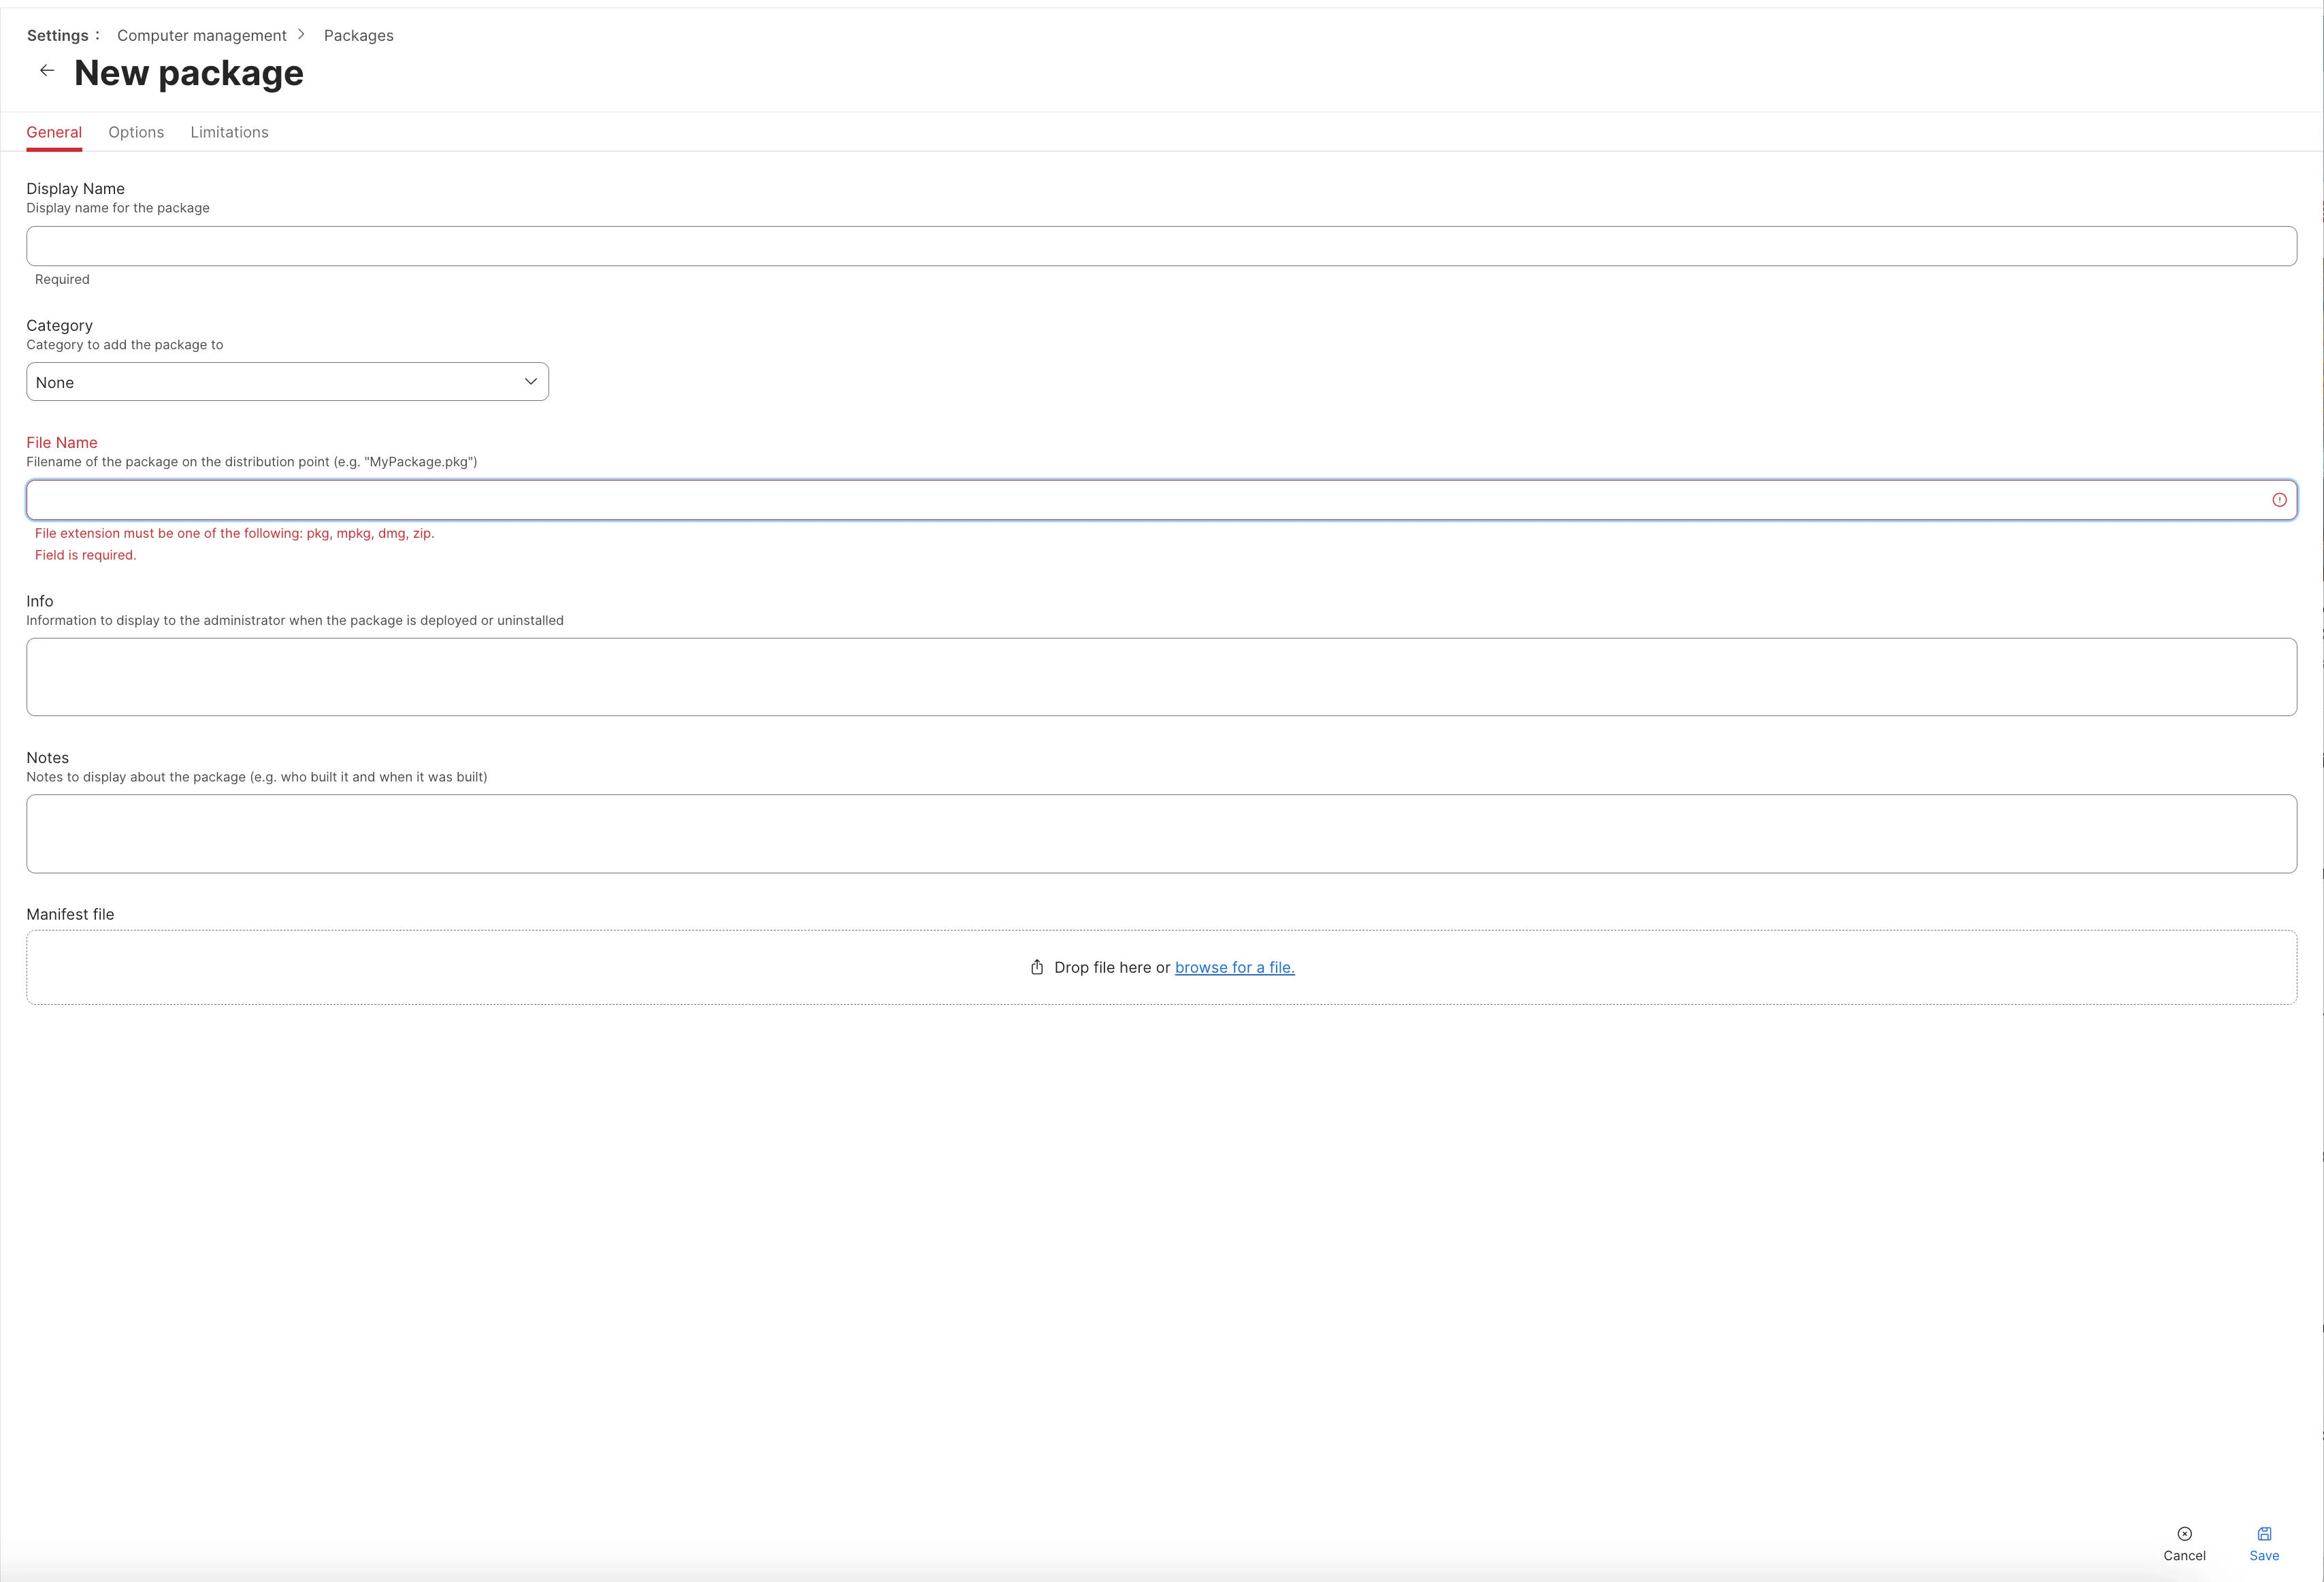The height and width of the screenshot is (1582, 2324).
Task: Click the red File Name label
Action: (x=62, y=442)
